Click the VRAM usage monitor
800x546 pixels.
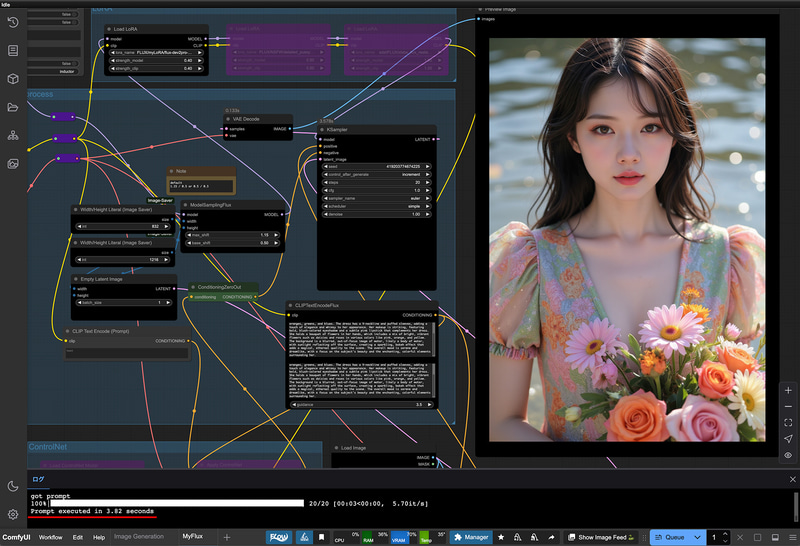tap(404, 537)
